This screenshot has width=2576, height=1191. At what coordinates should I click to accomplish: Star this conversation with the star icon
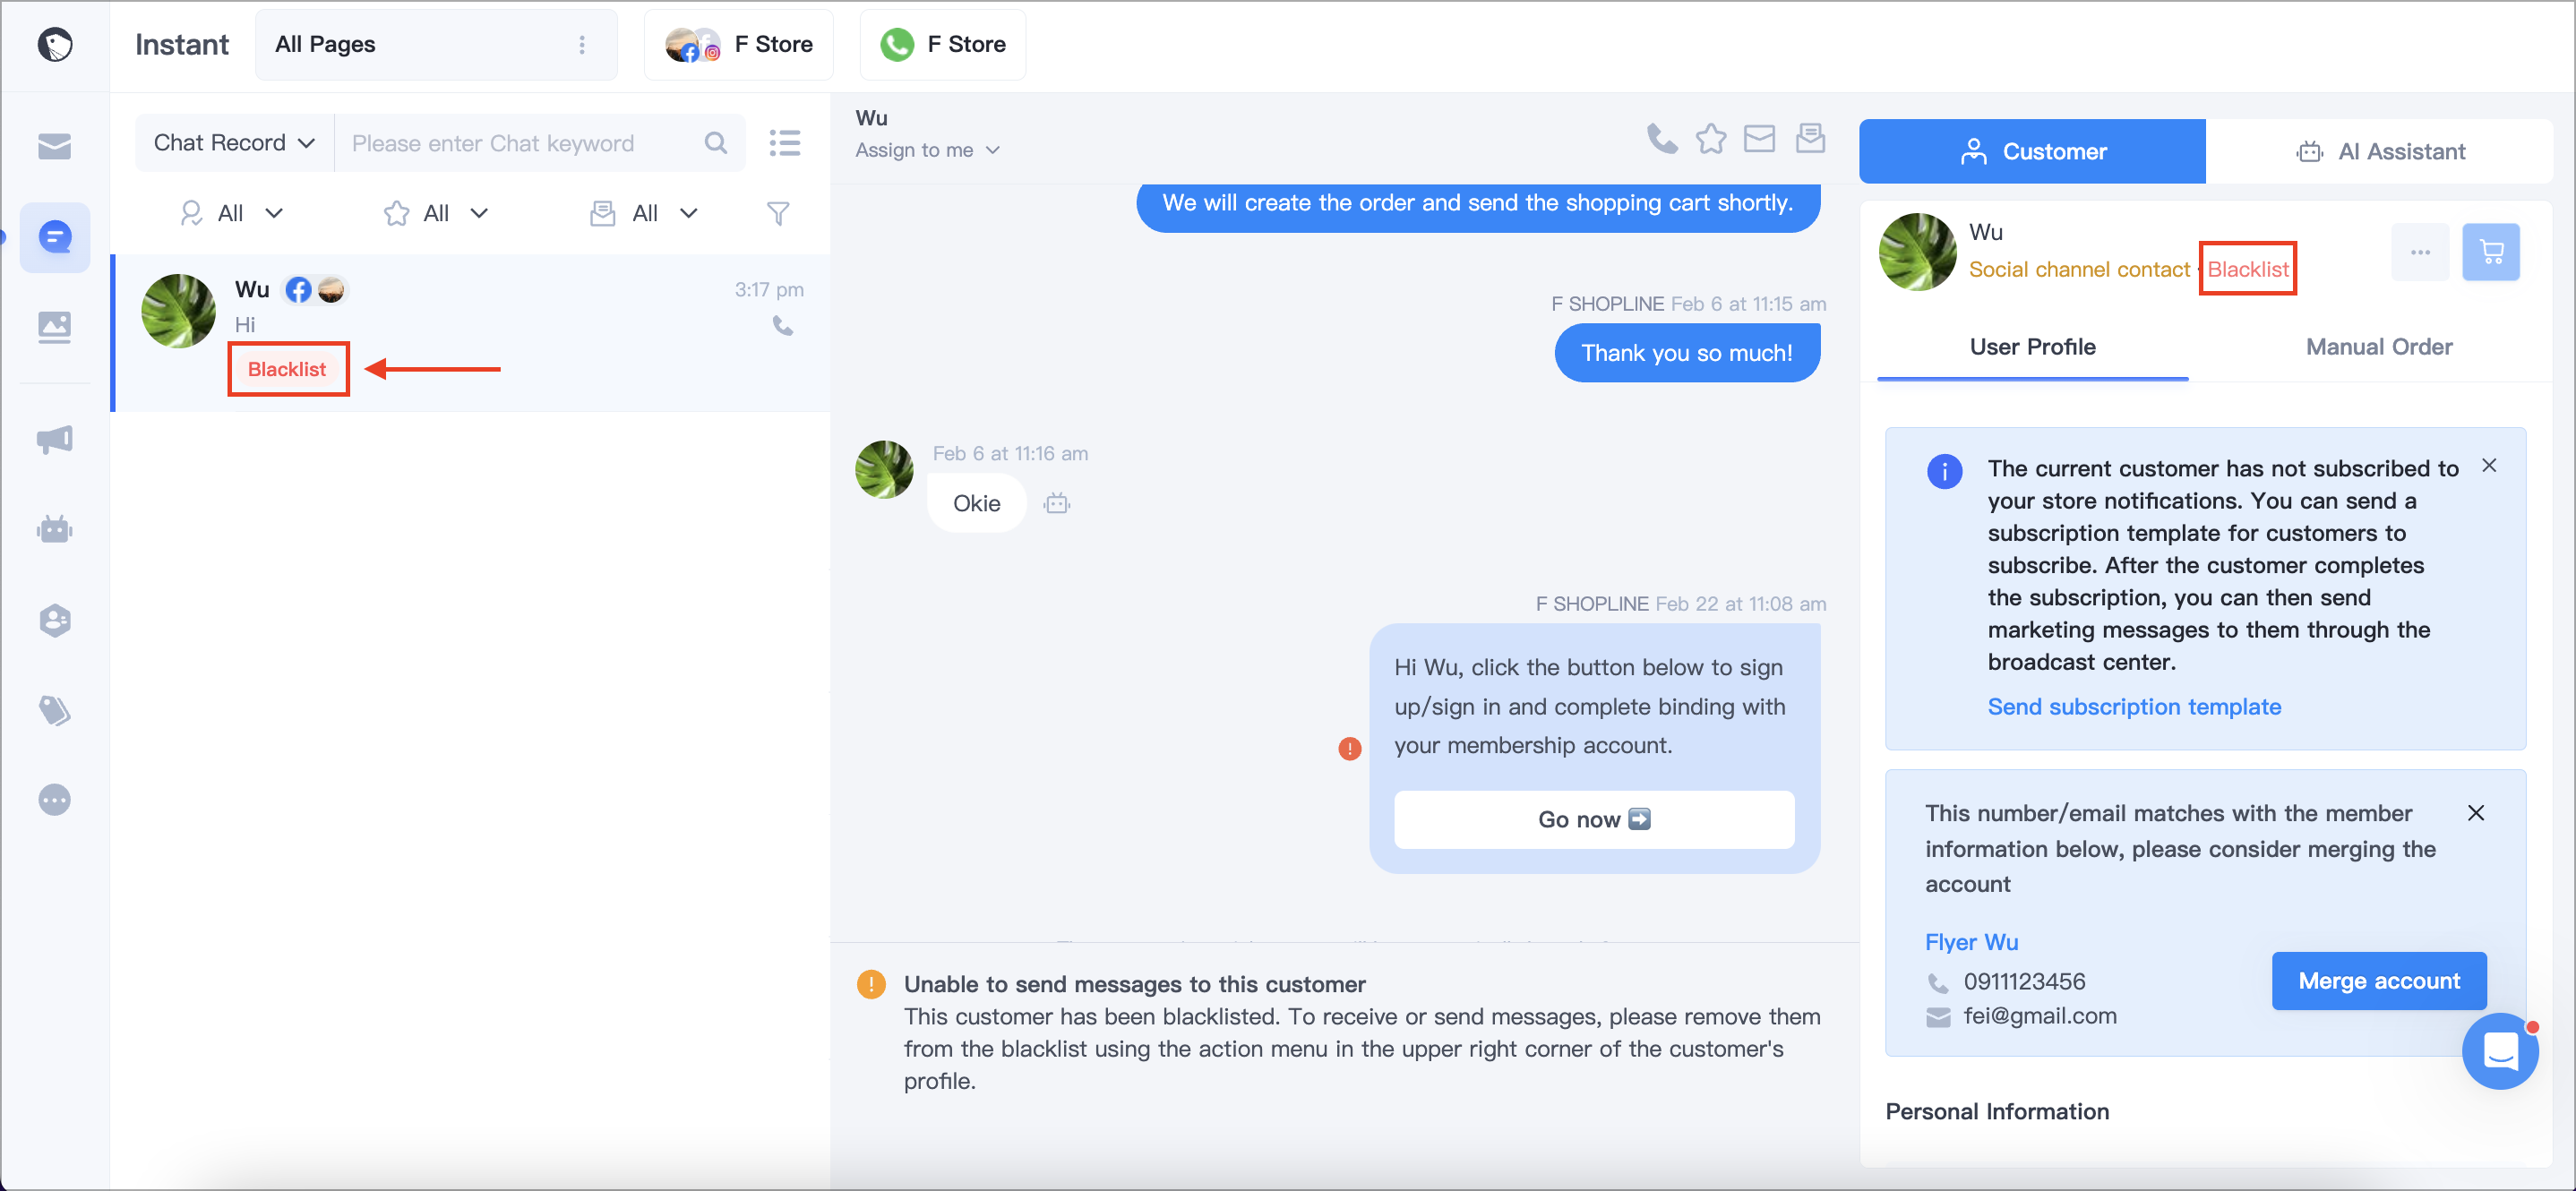(x=1711, y=138)
